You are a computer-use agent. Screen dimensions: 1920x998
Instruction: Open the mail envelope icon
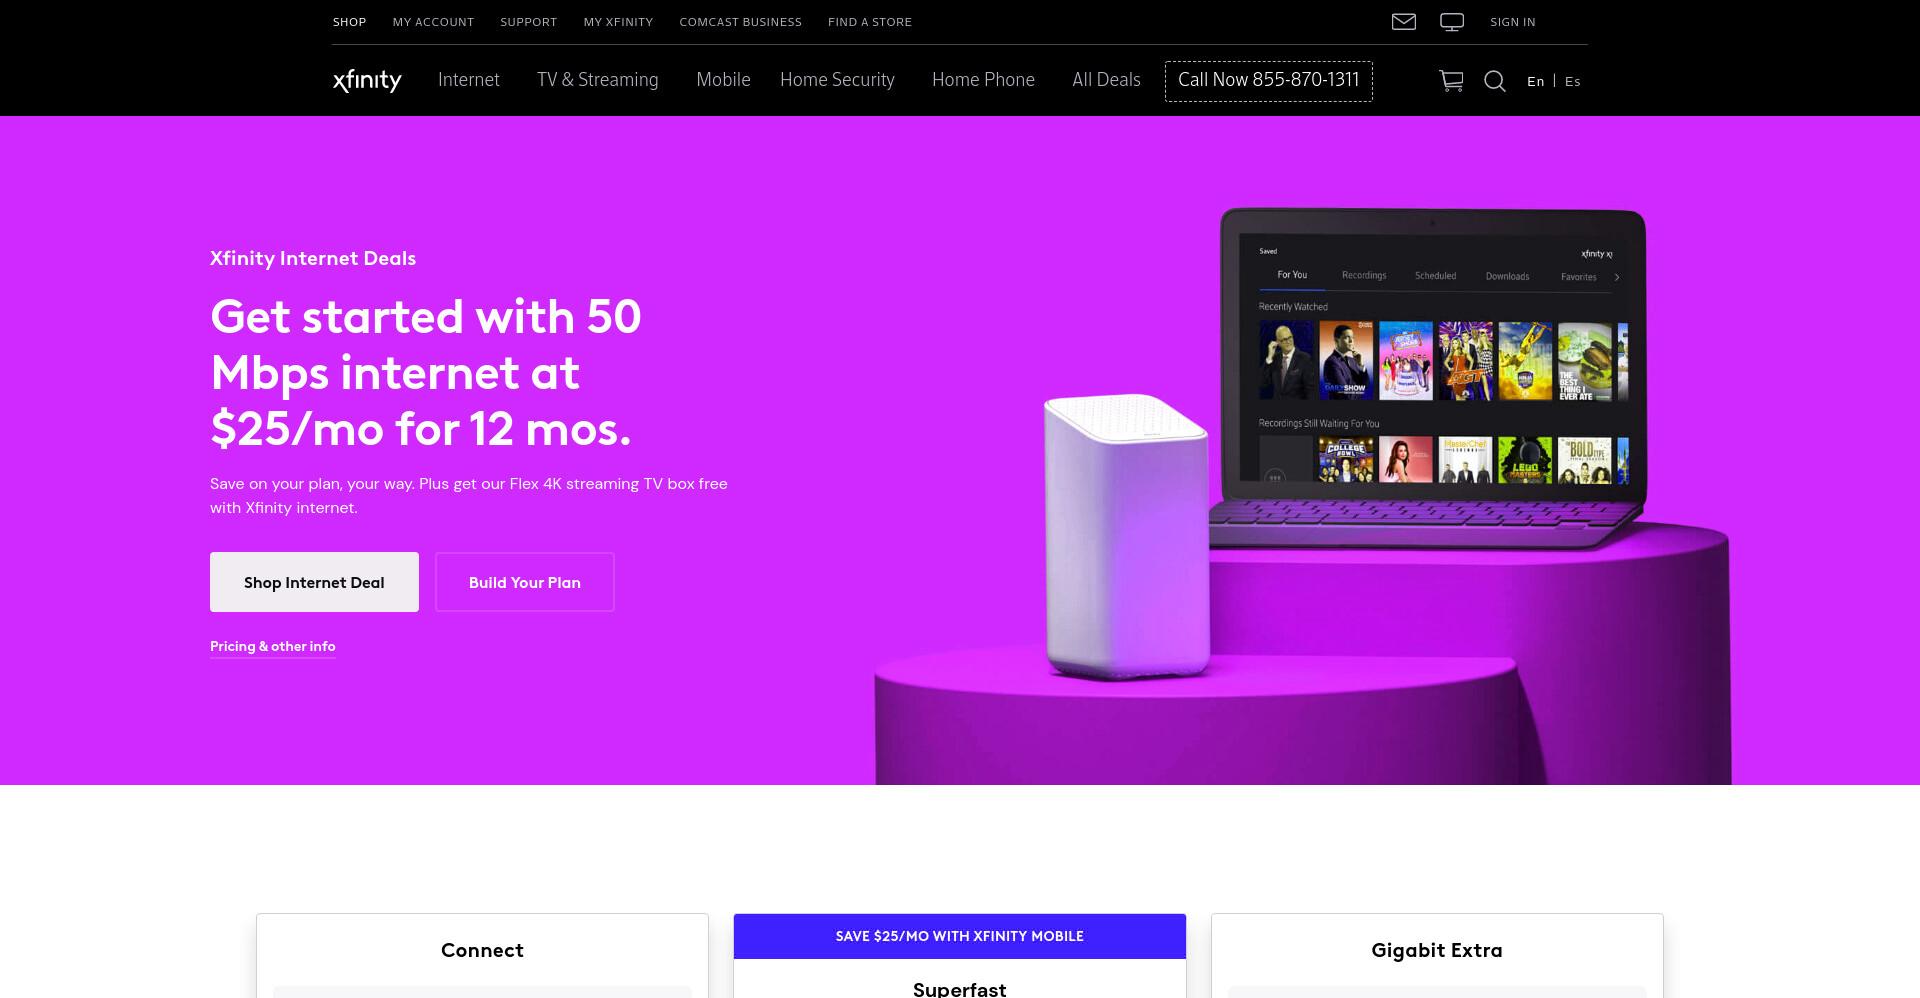click(x=1403, y=22)
